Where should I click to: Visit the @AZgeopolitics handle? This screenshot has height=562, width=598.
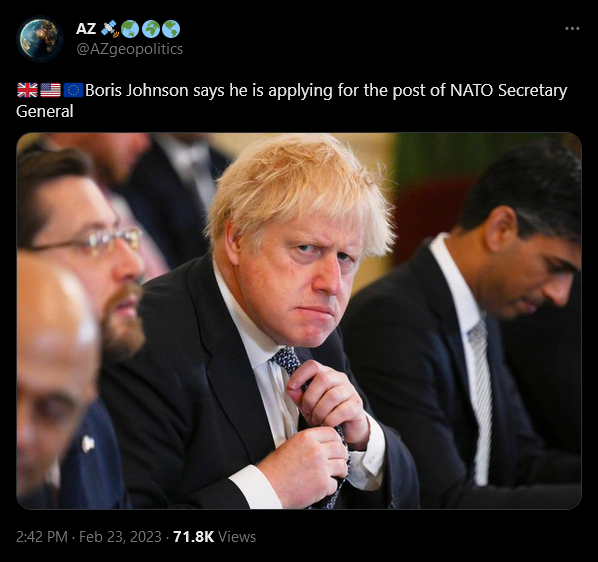click(130, 49)
